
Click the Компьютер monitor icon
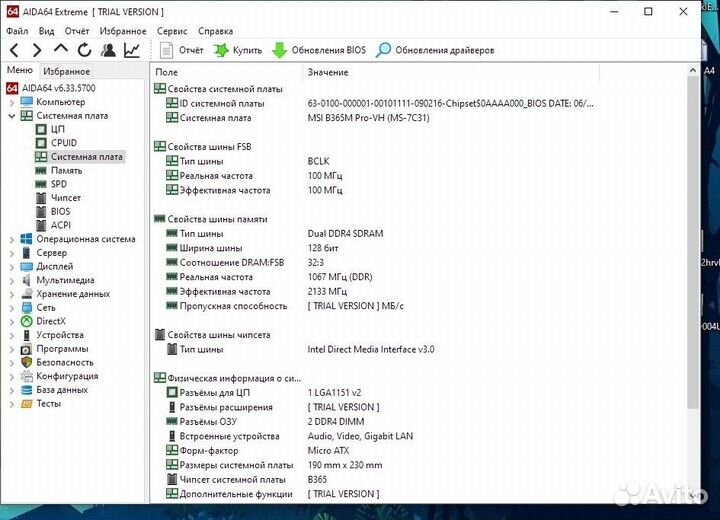pyautogui.click(x=27, y=102)
